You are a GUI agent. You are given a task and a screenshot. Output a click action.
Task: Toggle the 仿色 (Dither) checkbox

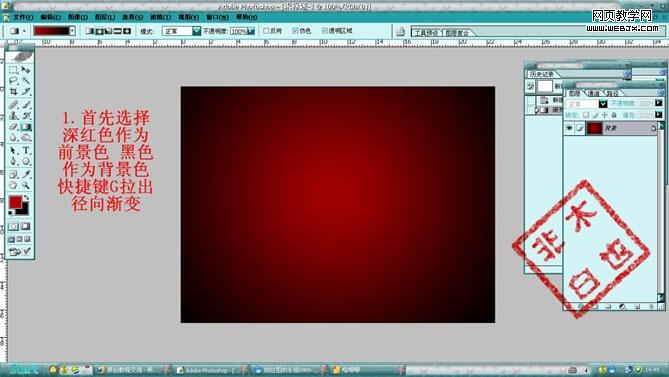[x=295, y=31]
